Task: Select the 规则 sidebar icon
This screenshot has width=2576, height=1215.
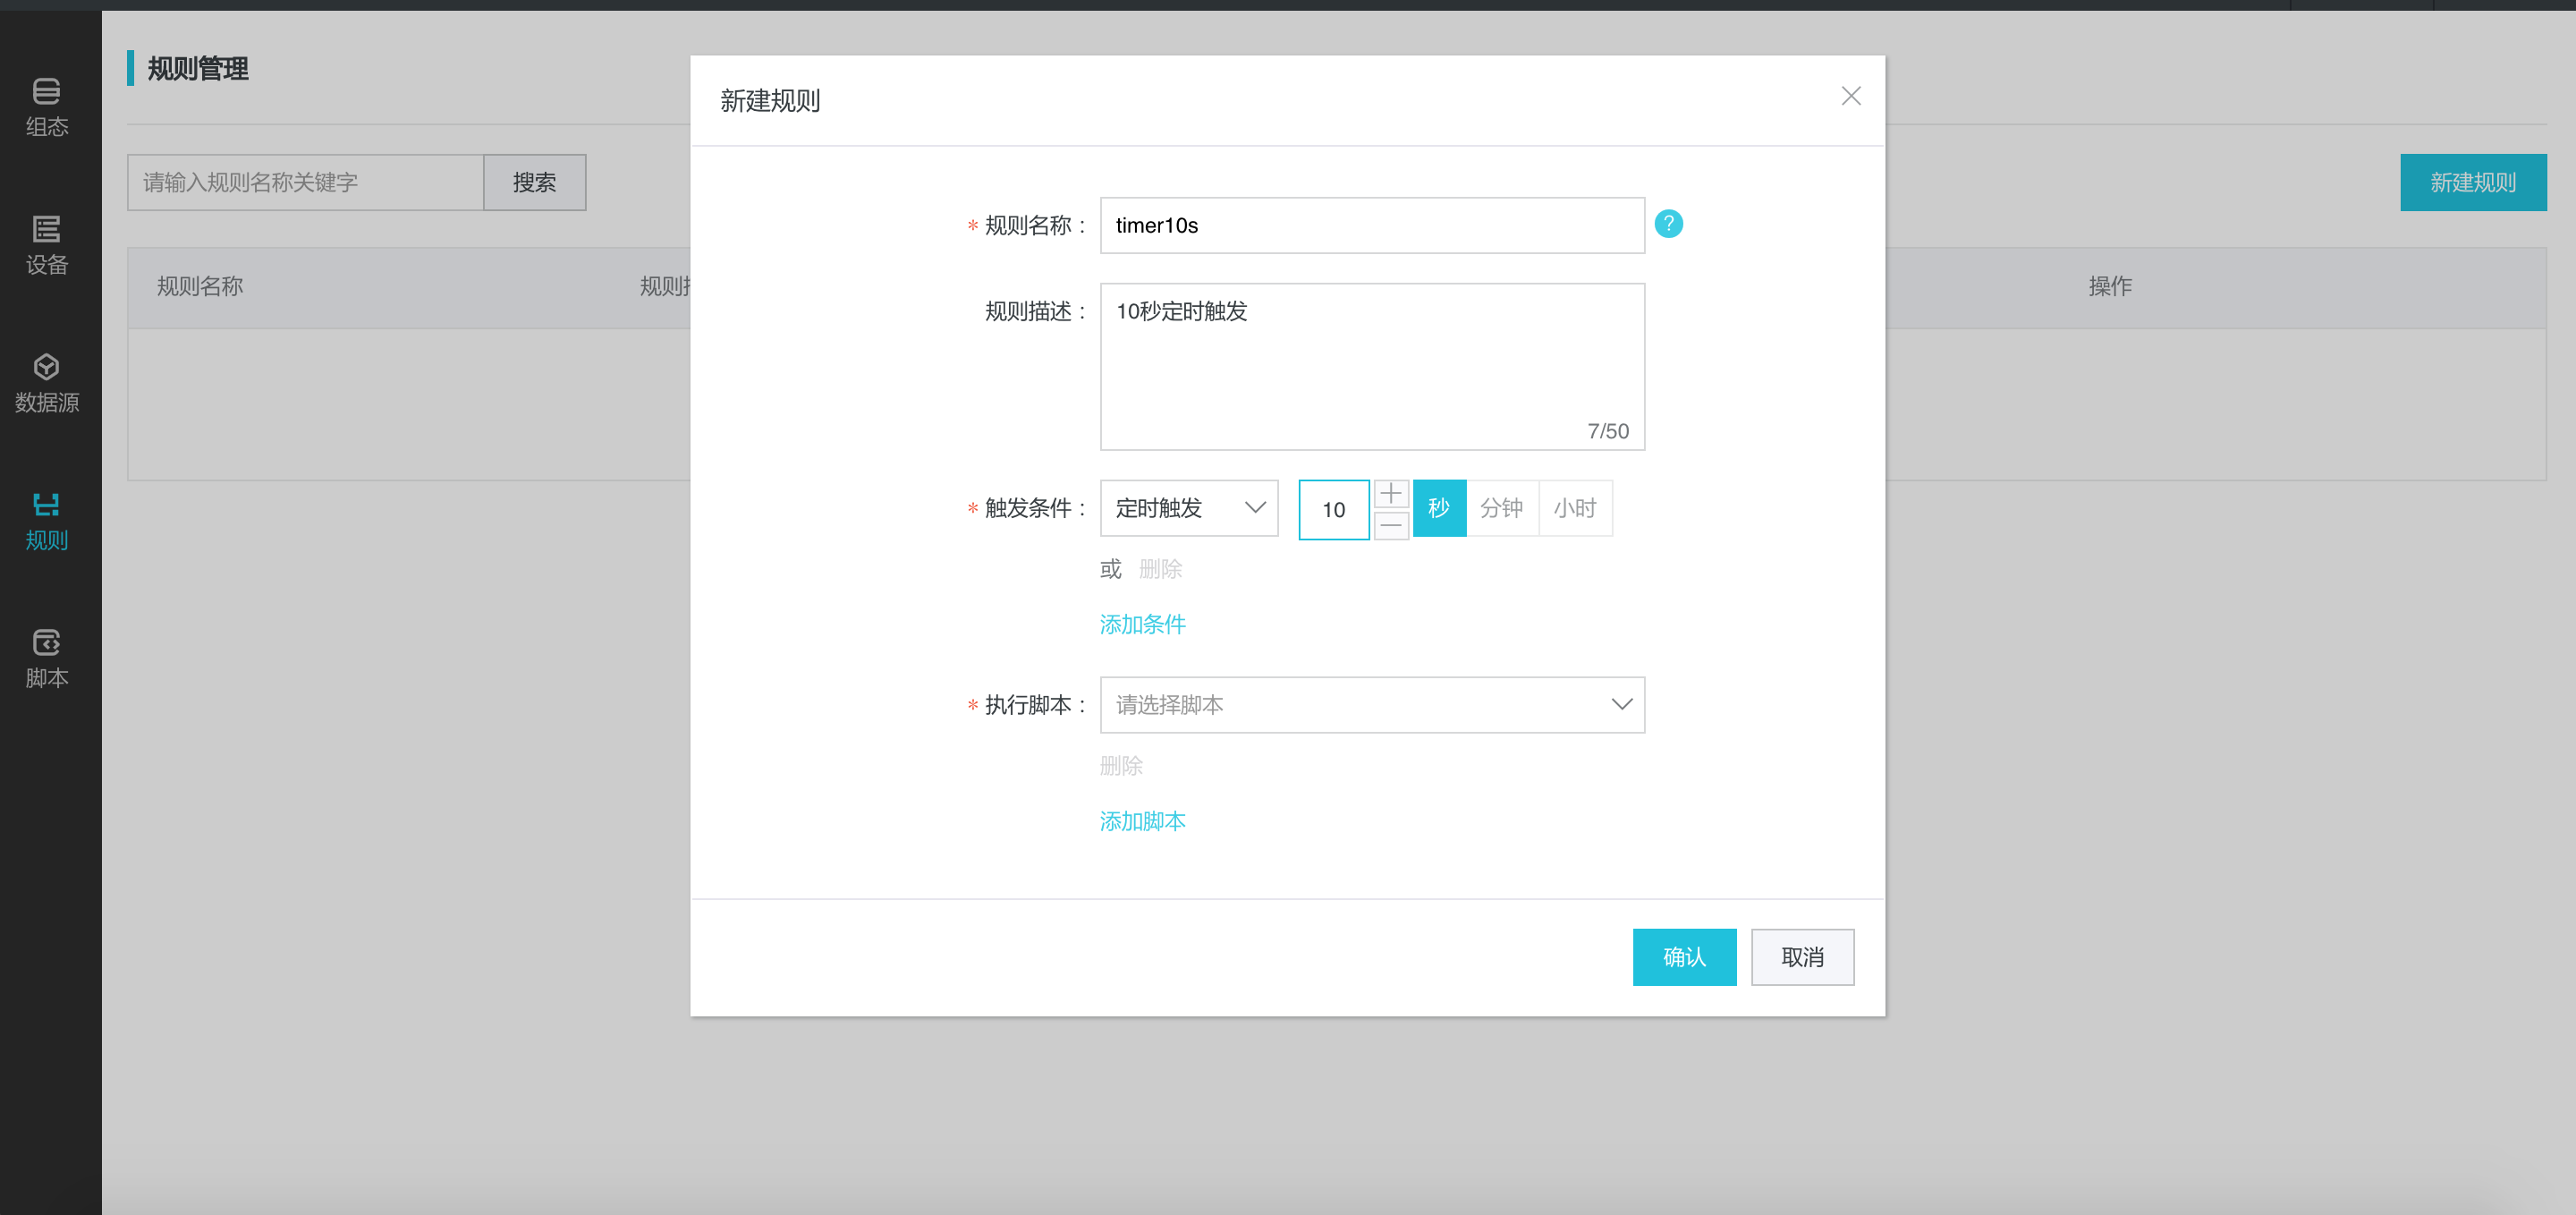Action: [46, 520]
